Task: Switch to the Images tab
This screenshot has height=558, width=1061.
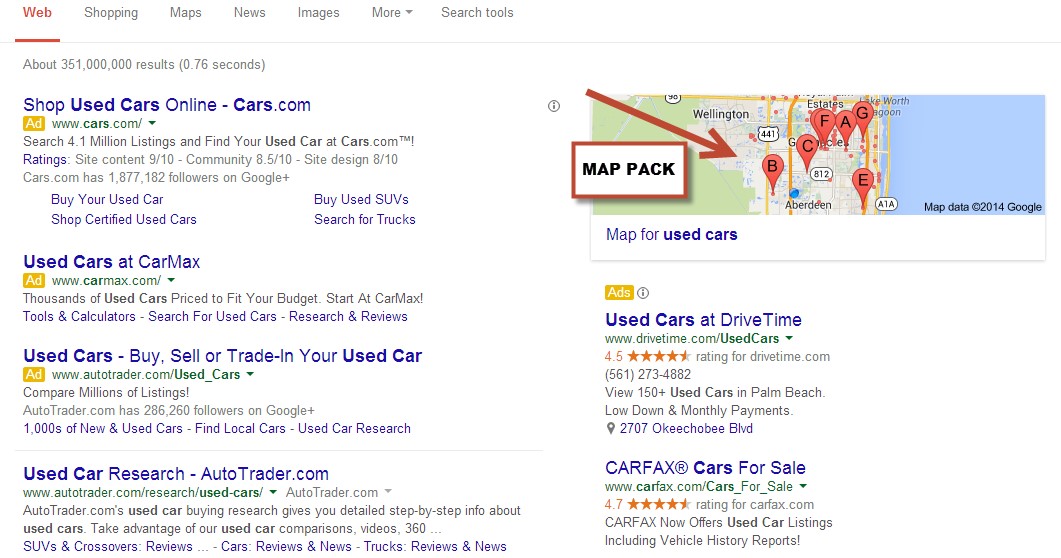Action: click(319, 13)
